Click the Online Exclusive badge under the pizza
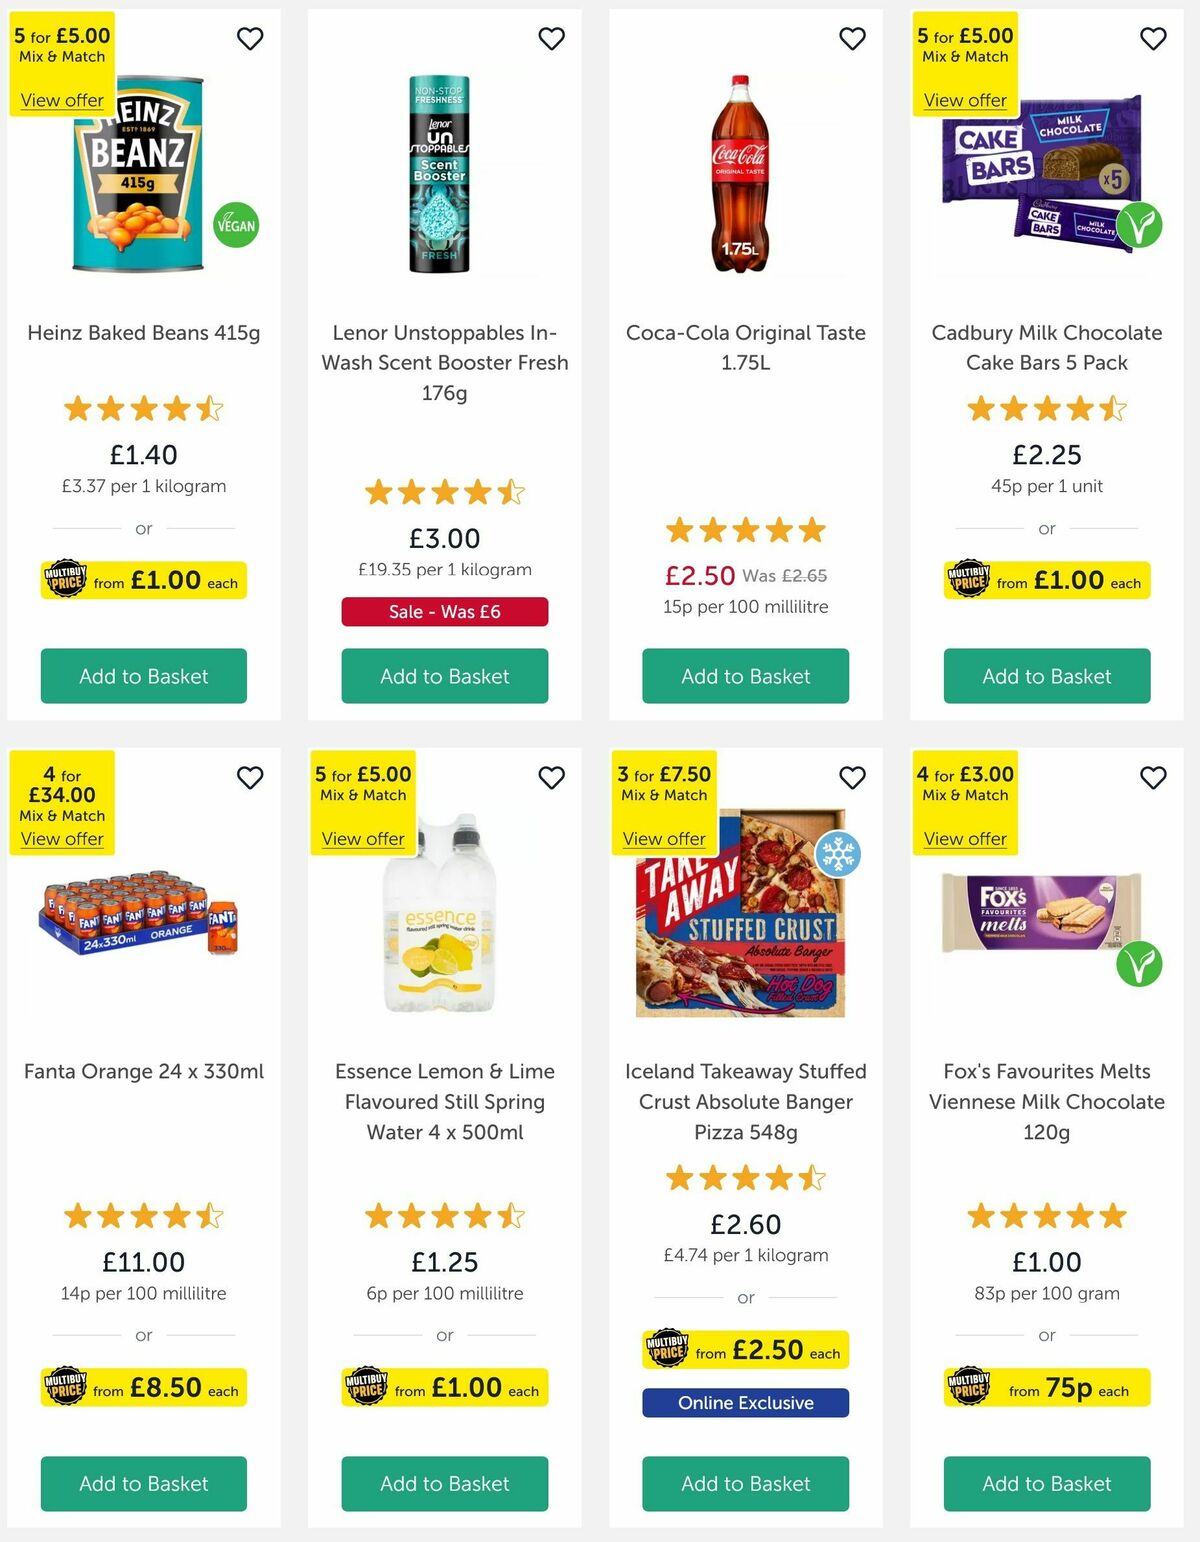The width and height of the screenshot is (1200, 1542). coord(745,1403)
